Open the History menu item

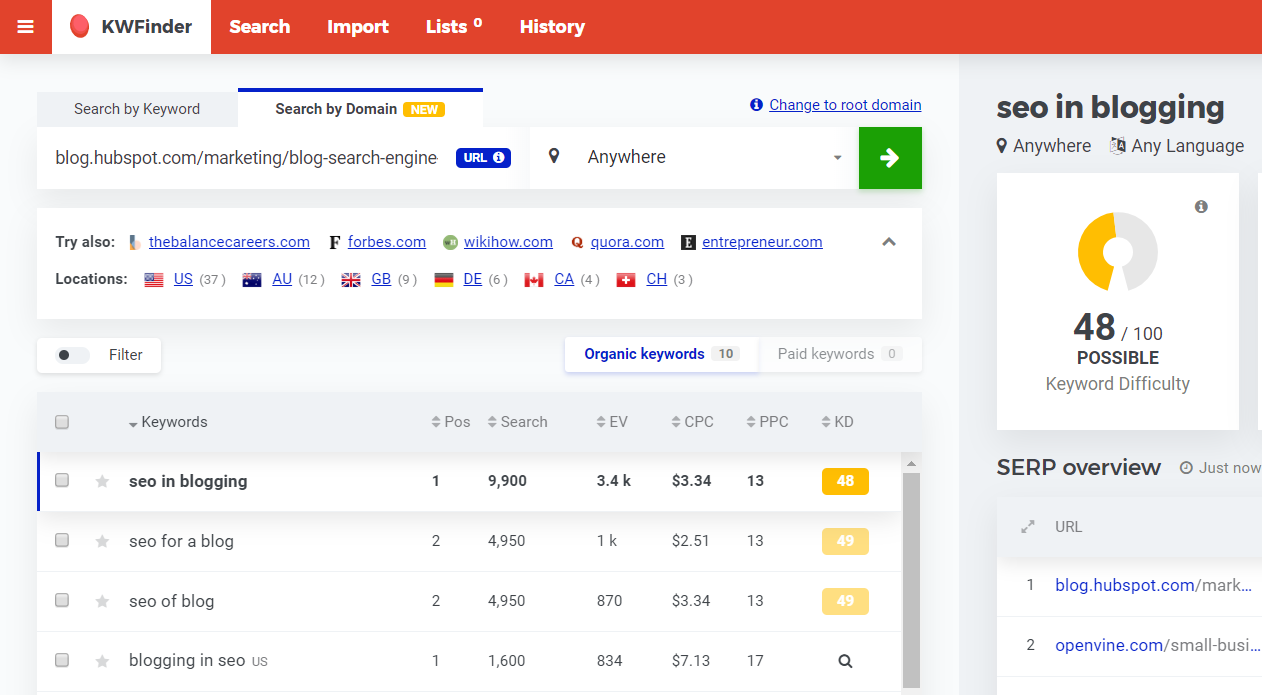tap(552, 27)
